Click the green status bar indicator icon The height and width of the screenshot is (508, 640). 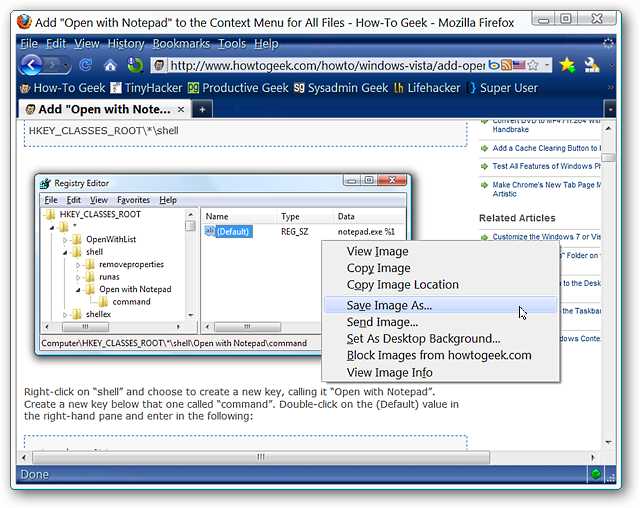point(596,474)
